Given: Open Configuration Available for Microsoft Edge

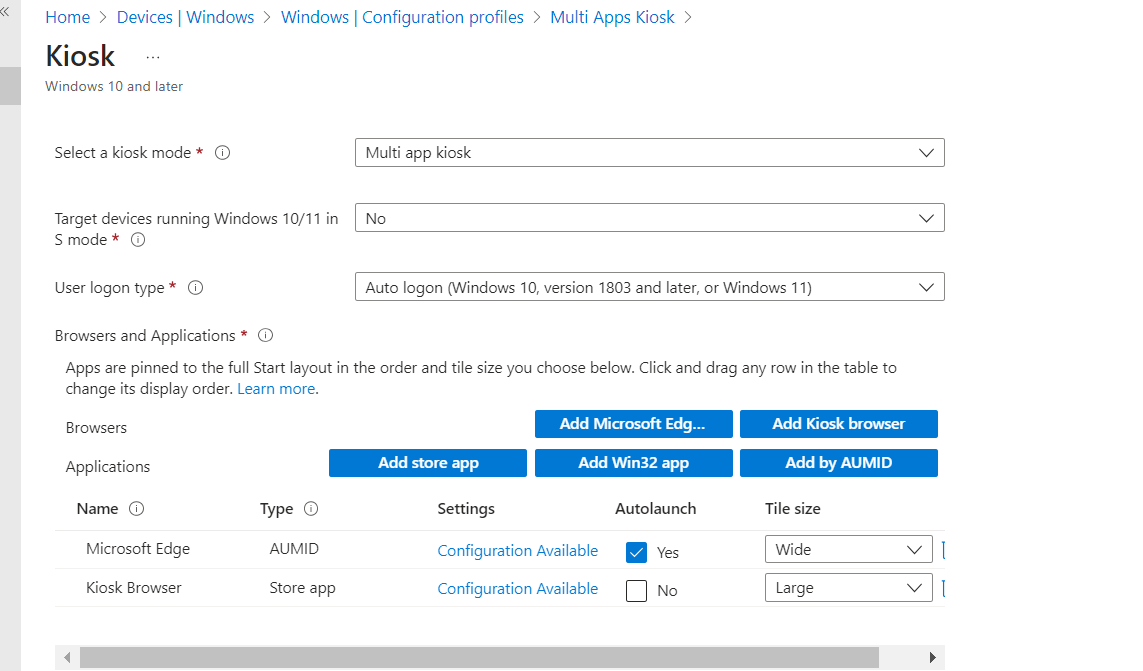Looking at the screenshot, I should 518,551.
